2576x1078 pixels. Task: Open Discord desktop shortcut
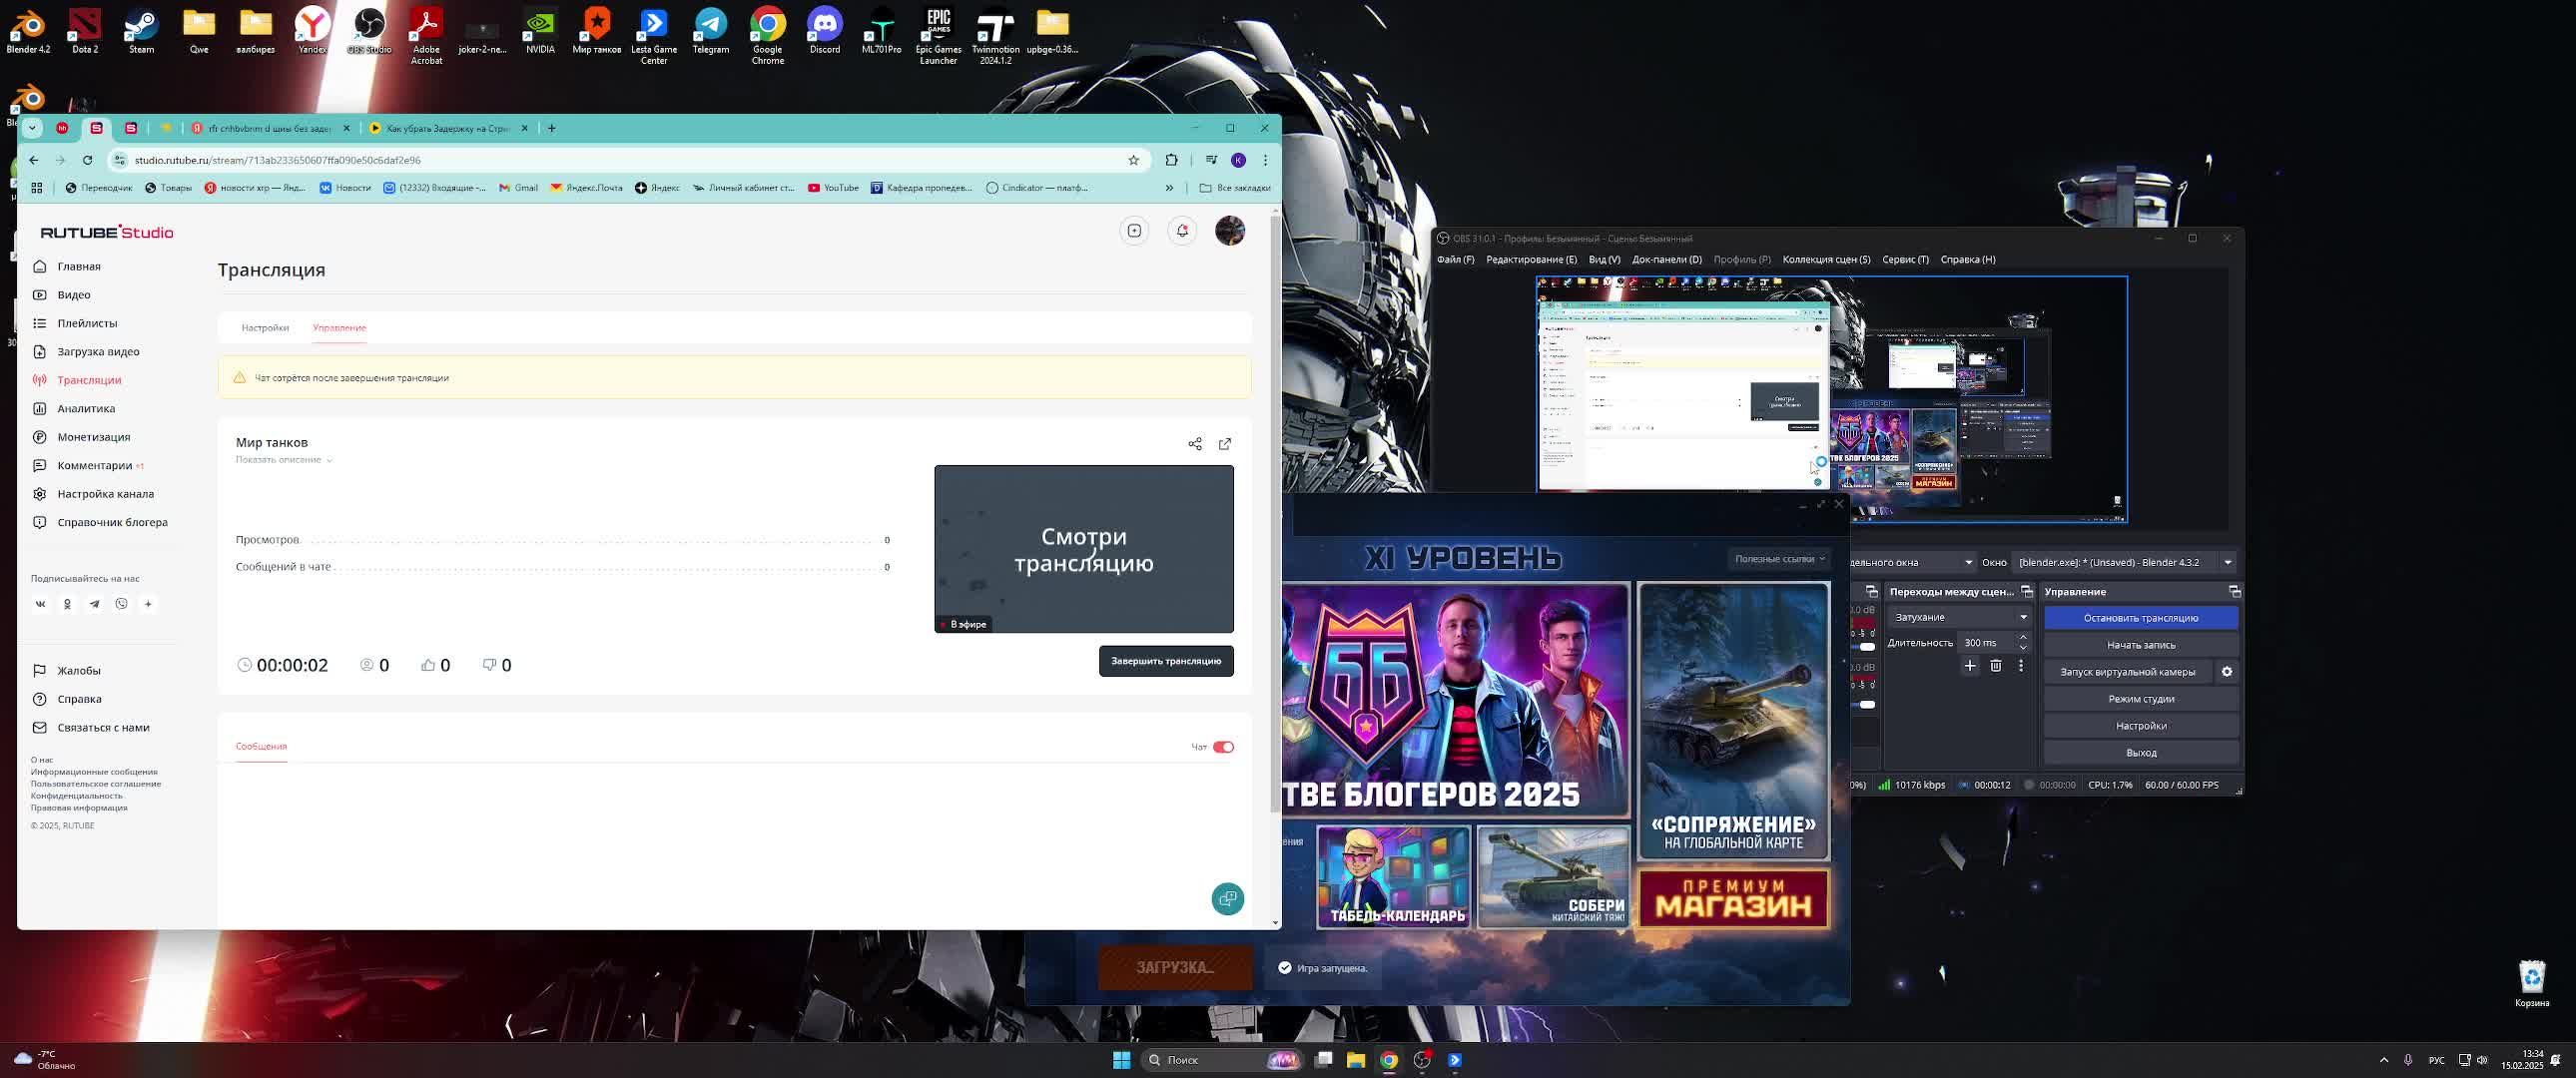coord(824,31)
